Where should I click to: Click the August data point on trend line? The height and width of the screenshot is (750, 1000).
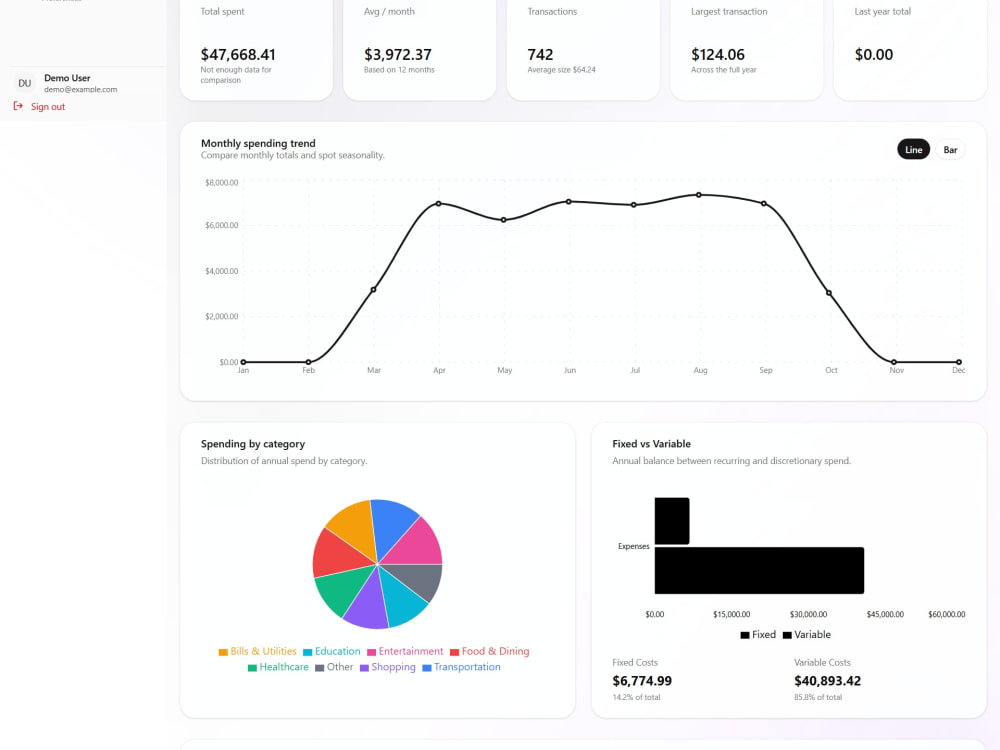(x=699, y=195)
